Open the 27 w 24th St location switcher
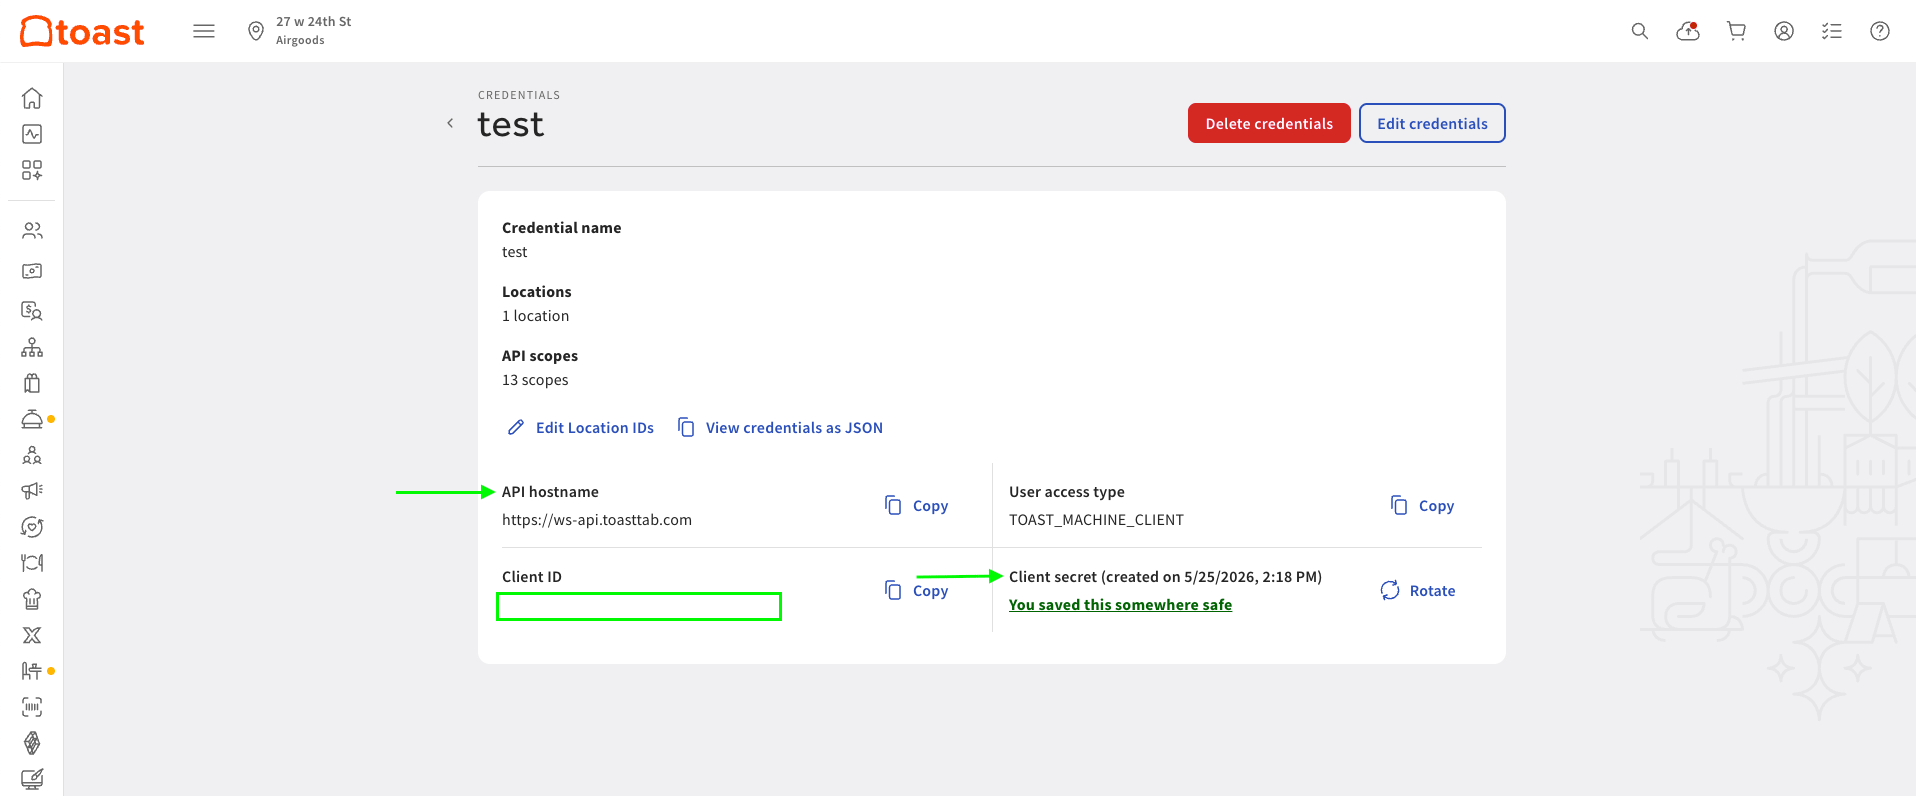 point(300,31)
